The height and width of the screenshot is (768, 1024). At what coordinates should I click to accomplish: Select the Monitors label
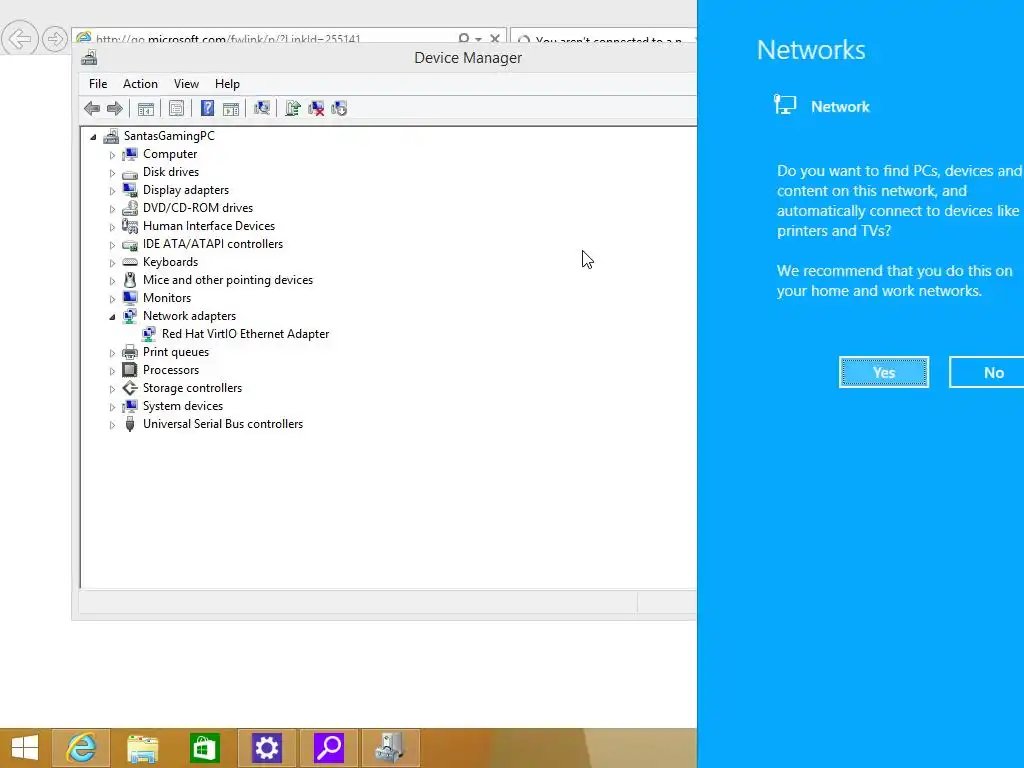pos(167,298)
